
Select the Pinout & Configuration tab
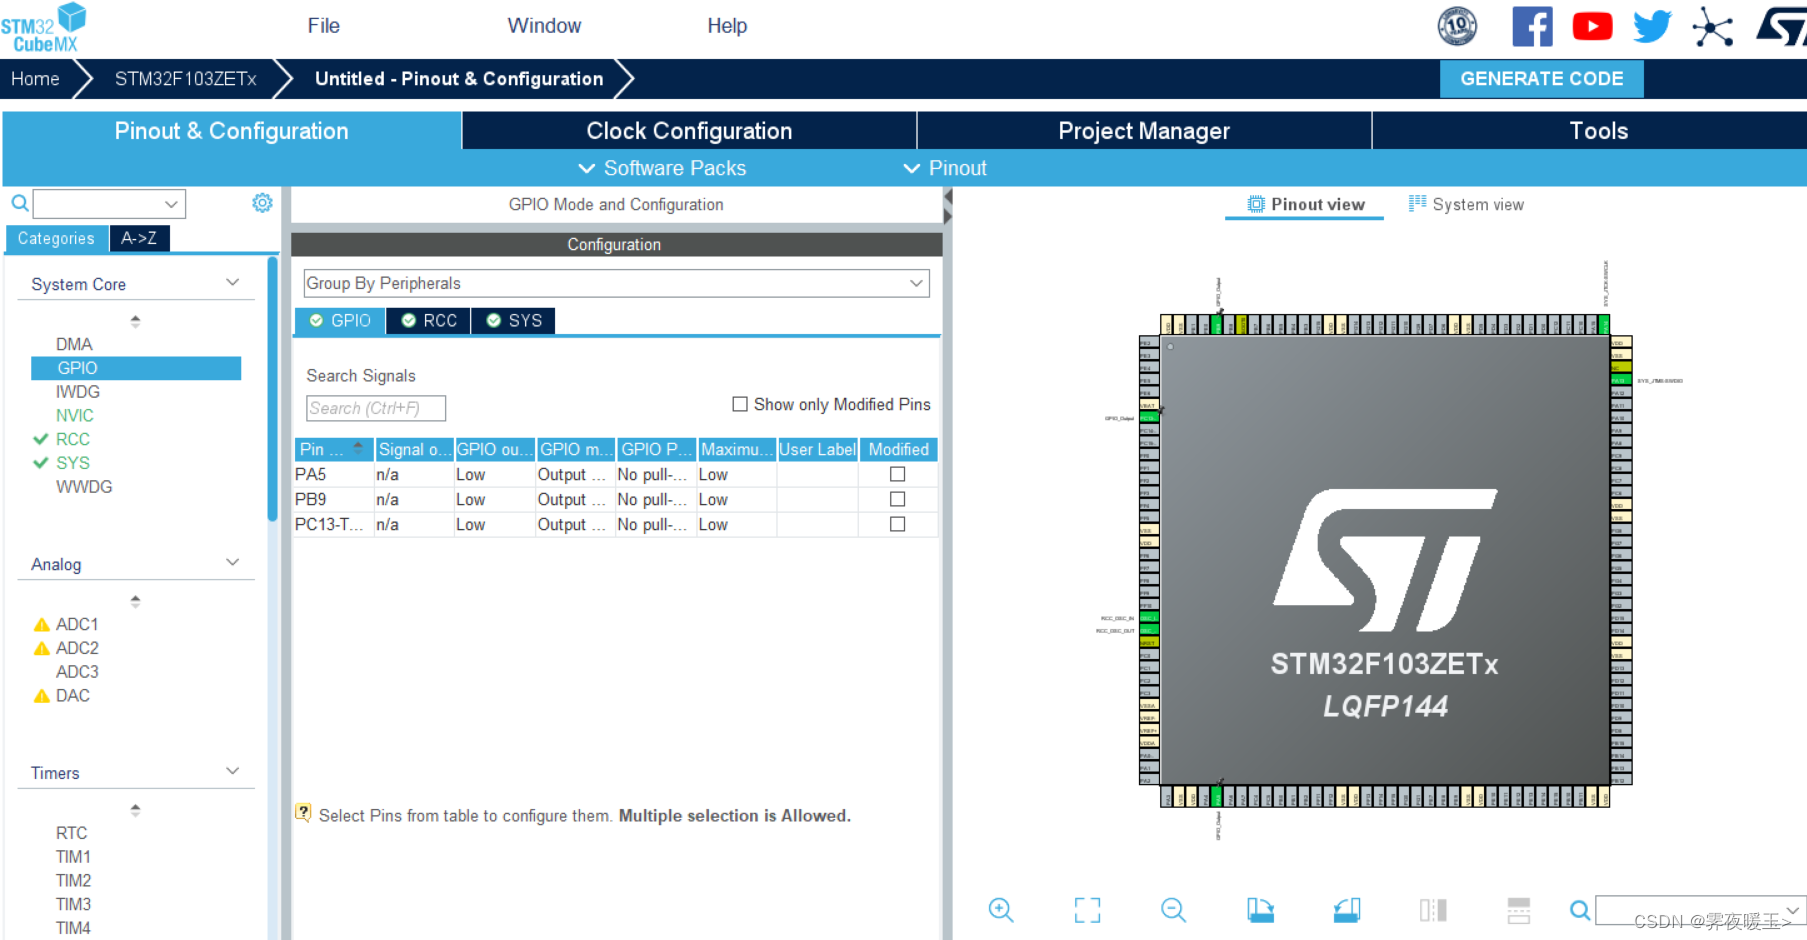pos(231,131)
